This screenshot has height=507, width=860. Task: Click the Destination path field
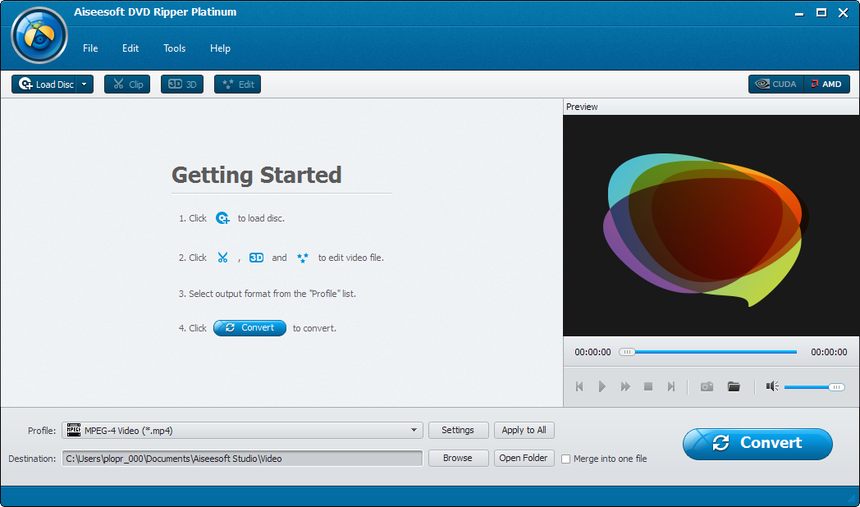point(242,458)
